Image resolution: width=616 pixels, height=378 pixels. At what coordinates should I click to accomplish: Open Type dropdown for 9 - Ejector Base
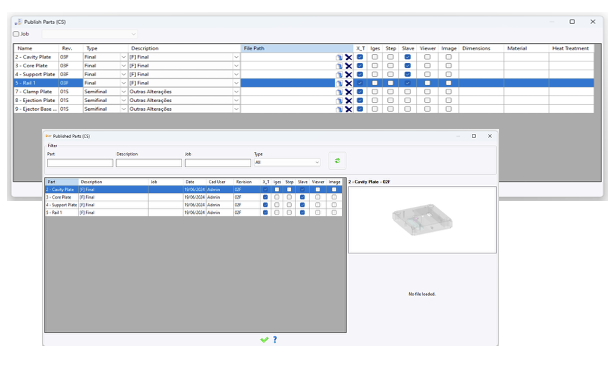(123, 109)
